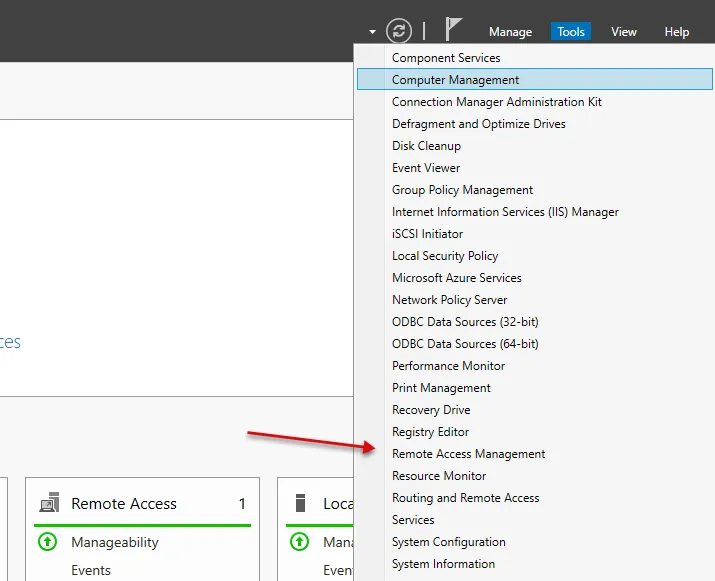
Task: Close the open Tools menu
Action: click(571, 32)
